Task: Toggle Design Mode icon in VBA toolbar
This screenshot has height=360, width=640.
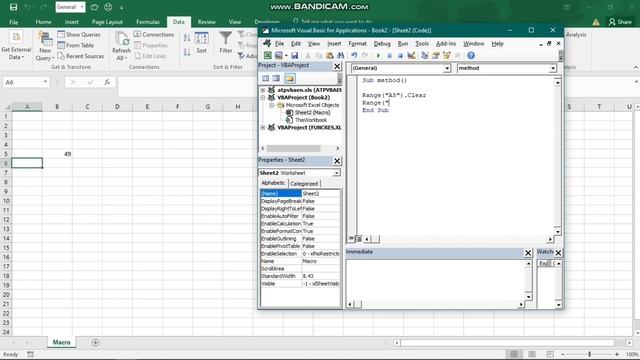Action: [x=411, y=56]
